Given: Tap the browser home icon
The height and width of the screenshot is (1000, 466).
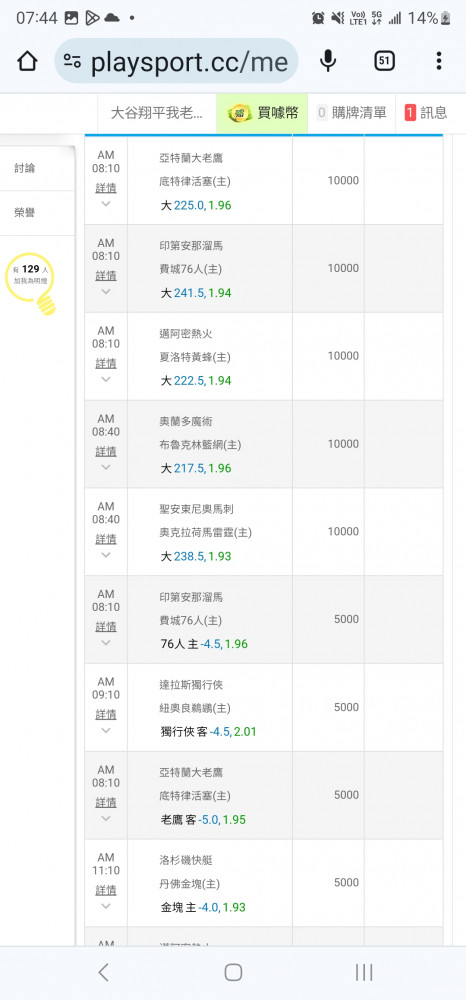Looking at the screenshot, I should click(x=27, y=61).
